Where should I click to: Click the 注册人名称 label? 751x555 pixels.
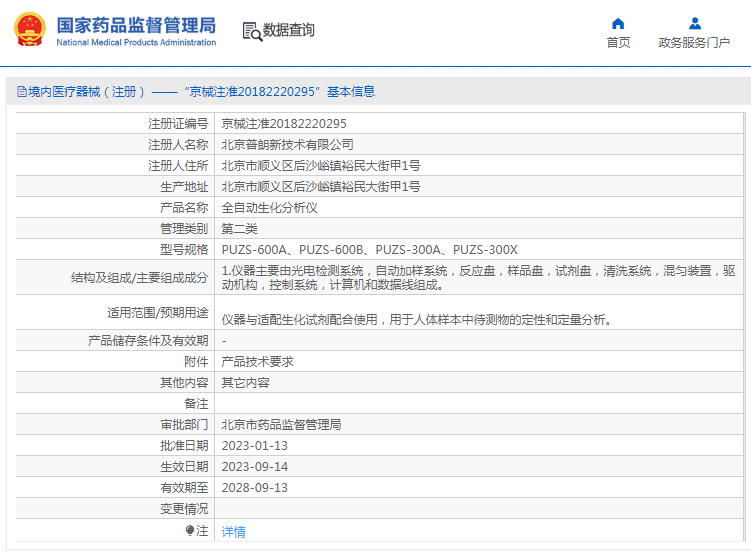tap(178, 145)
